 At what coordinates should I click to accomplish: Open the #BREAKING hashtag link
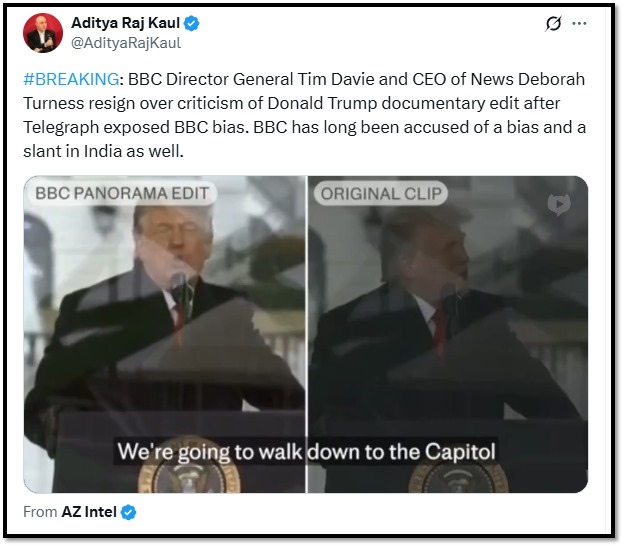[71, 79]
